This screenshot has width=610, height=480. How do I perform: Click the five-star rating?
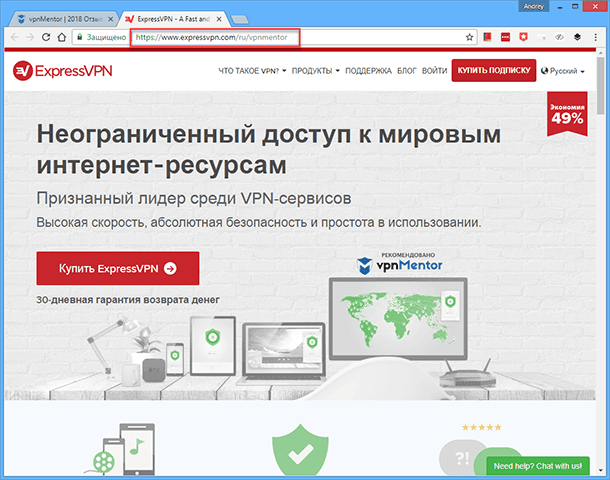coord(481,427)
